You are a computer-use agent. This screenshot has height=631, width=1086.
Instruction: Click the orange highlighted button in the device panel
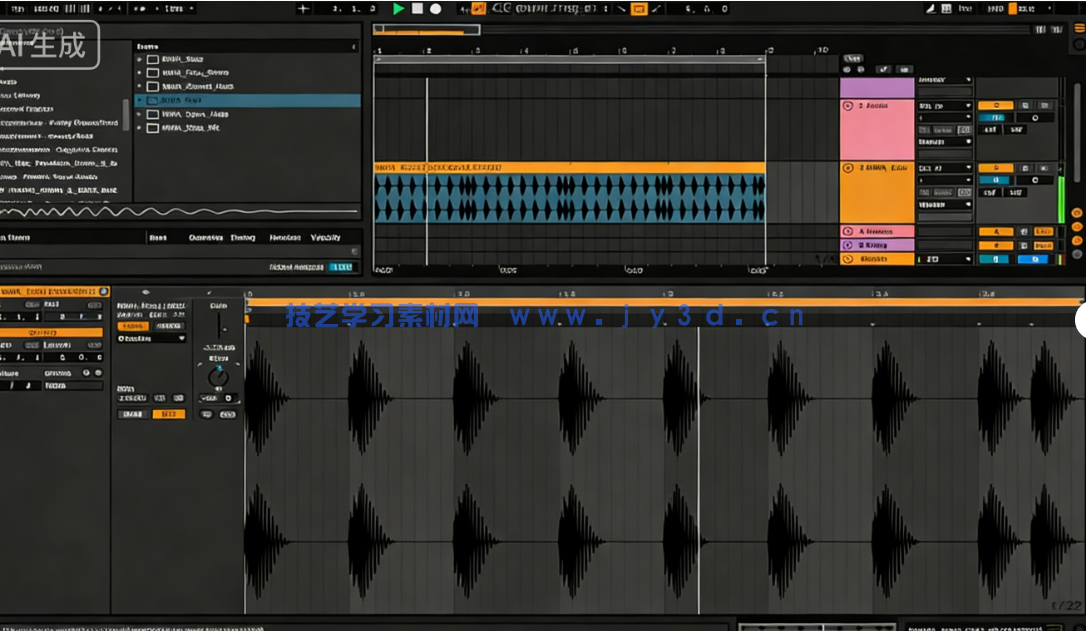(169, 413)
